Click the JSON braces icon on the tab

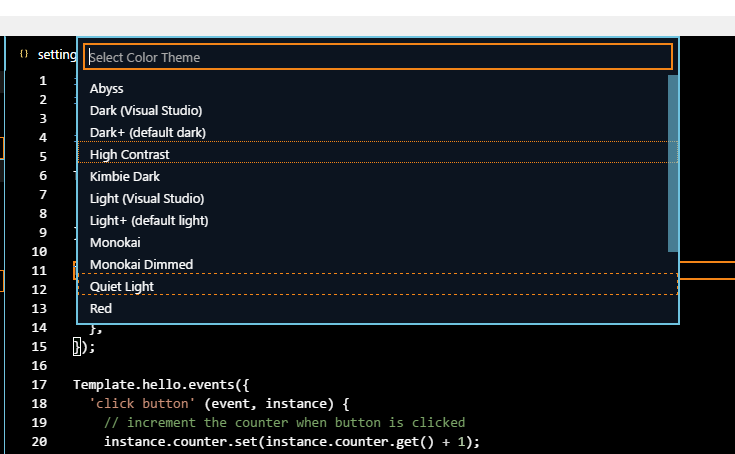pos(24,54)
